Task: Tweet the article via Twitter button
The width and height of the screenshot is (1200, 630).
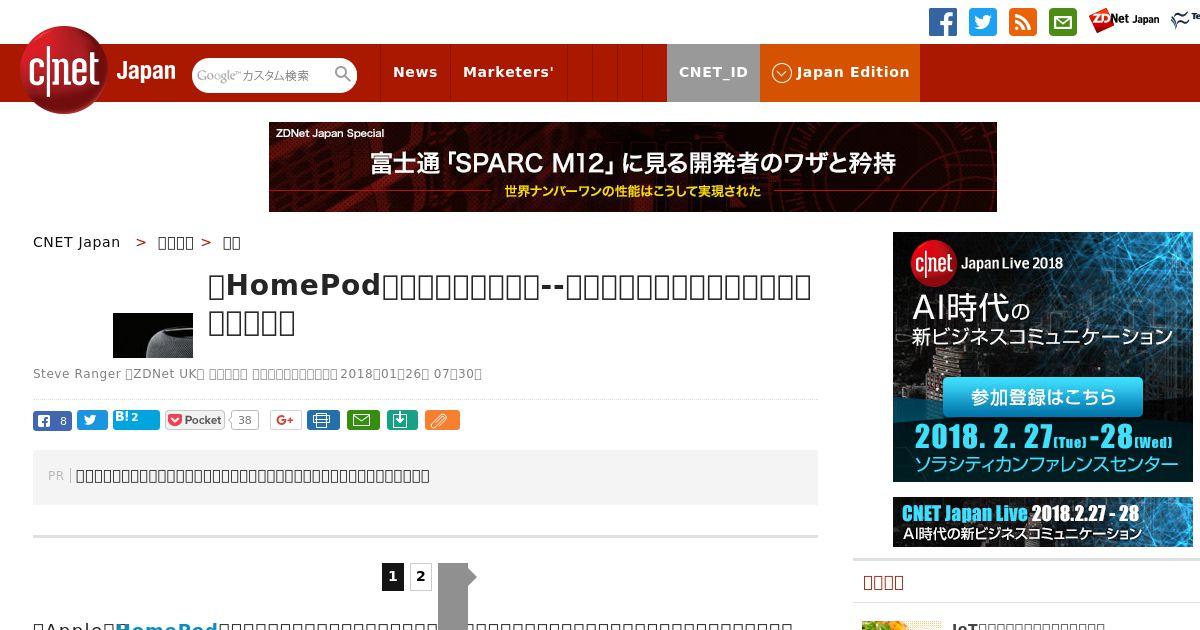Action: pyautogui.click(x=92, y=421)
